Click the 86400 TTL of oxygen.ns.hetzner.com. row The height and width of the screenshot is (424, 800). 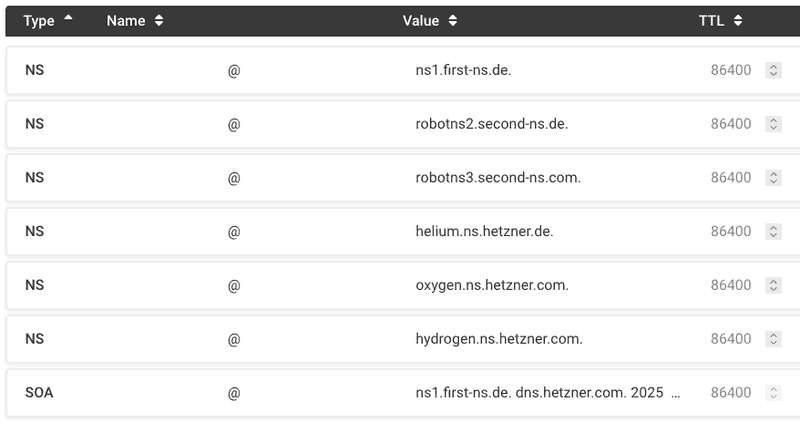[731, 285]
